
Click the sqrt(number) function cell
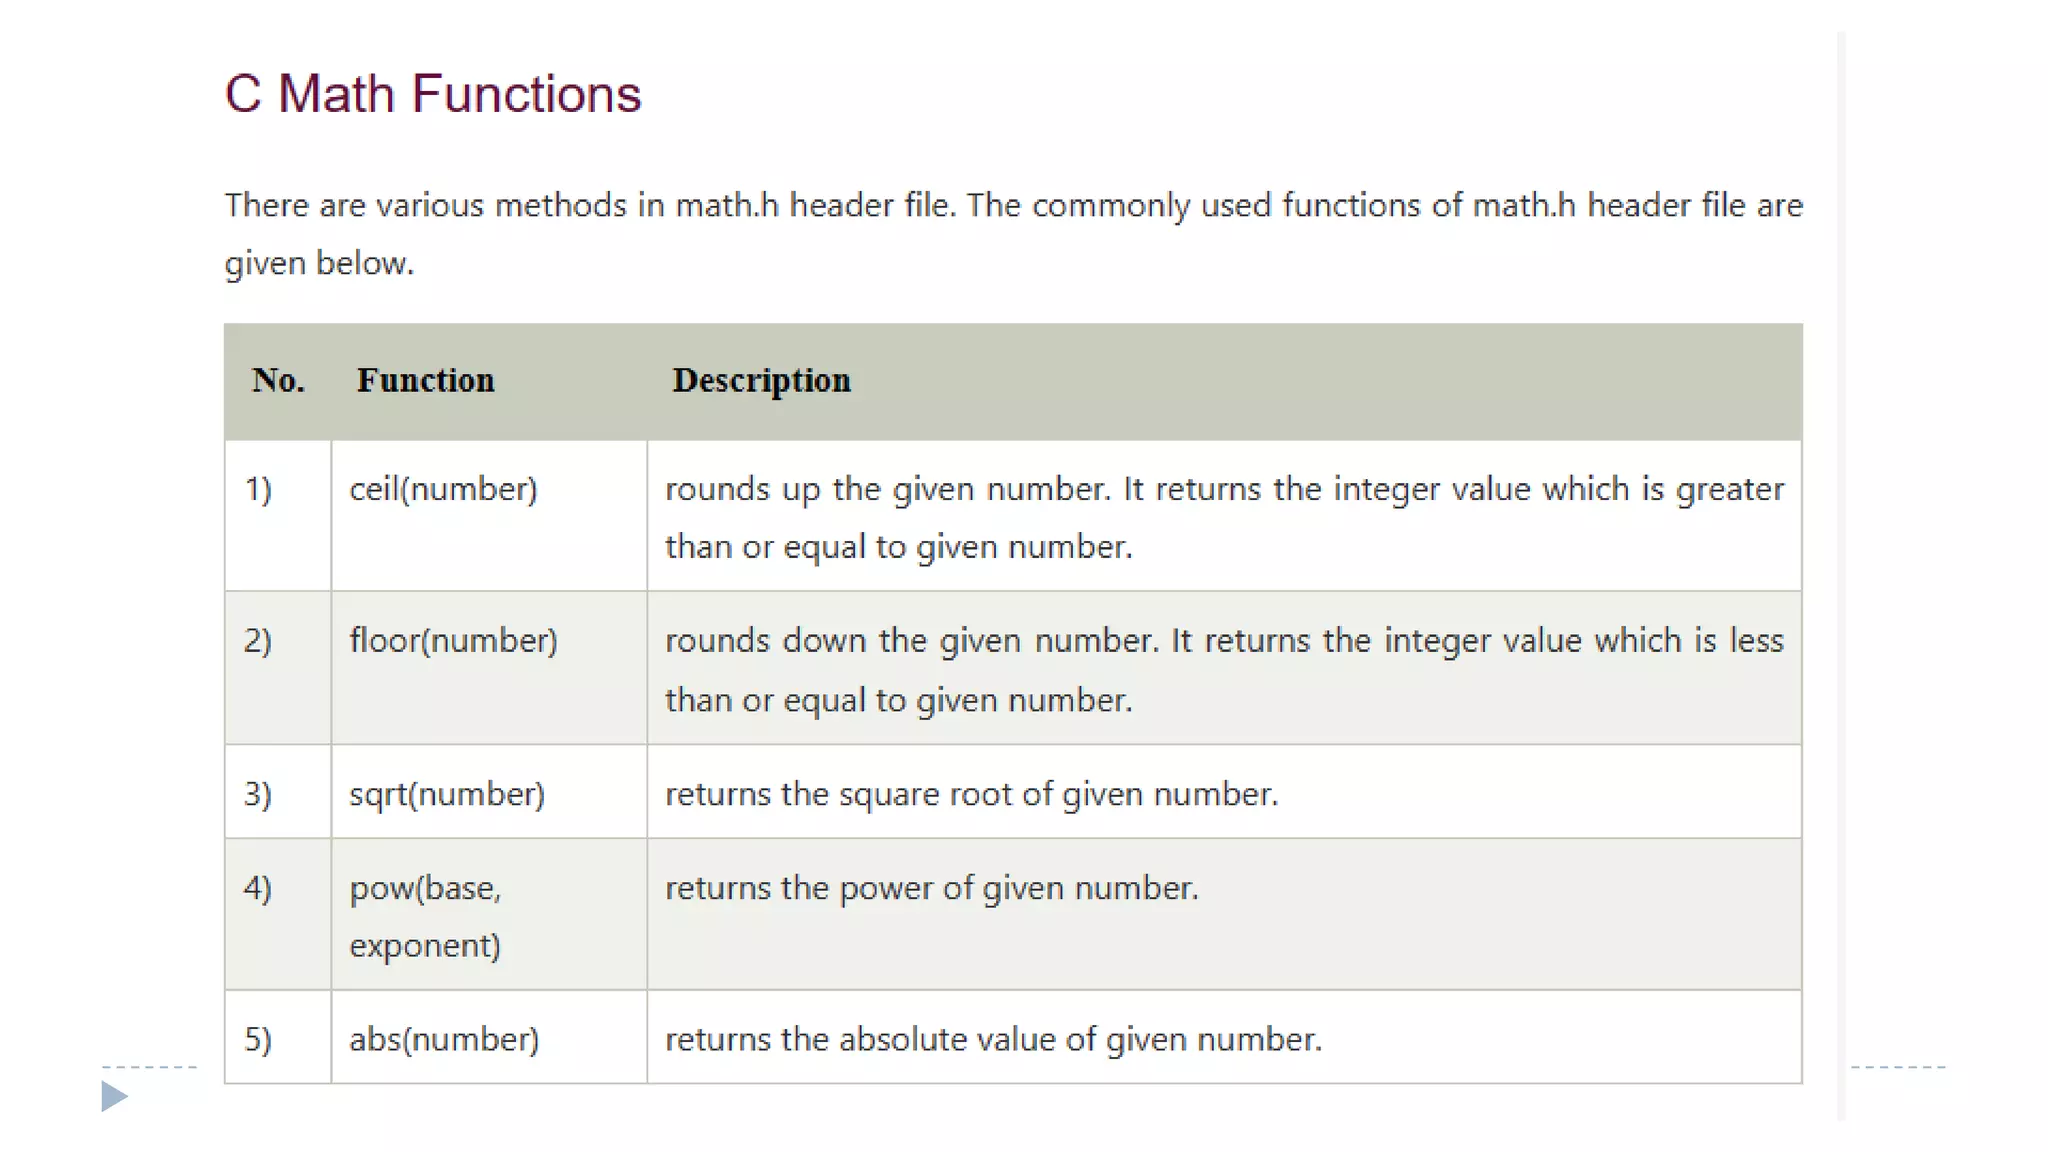pyautogui.click(x=489, y=792)
